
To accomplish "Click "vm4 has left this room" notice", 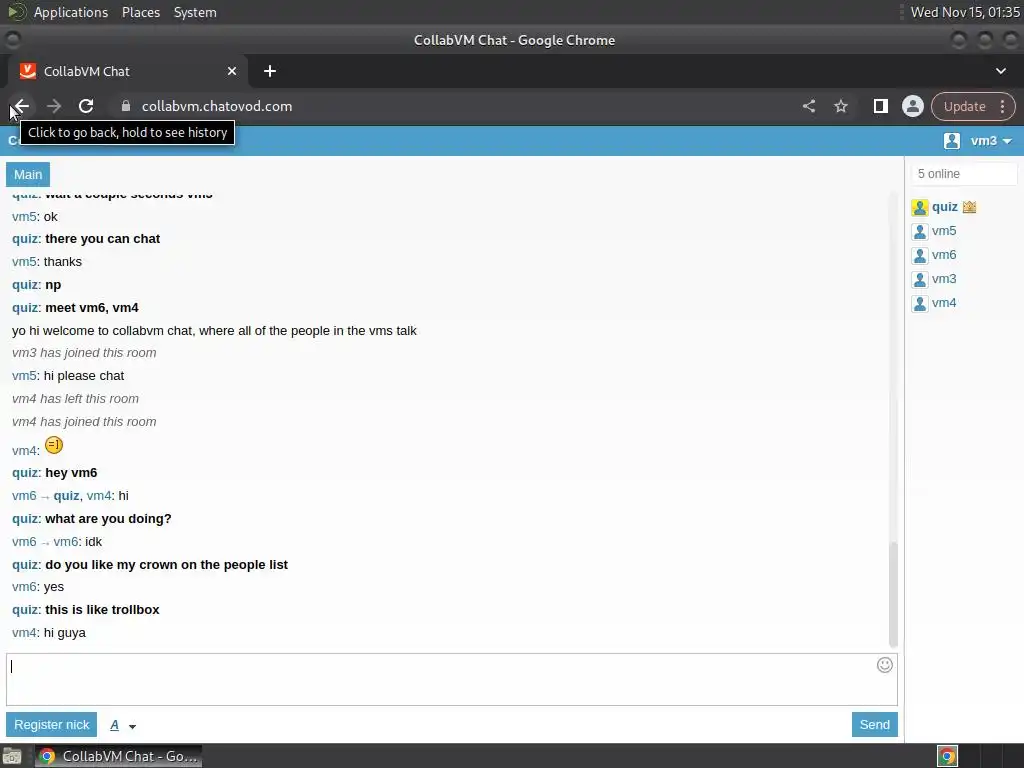I will point(75,398).
